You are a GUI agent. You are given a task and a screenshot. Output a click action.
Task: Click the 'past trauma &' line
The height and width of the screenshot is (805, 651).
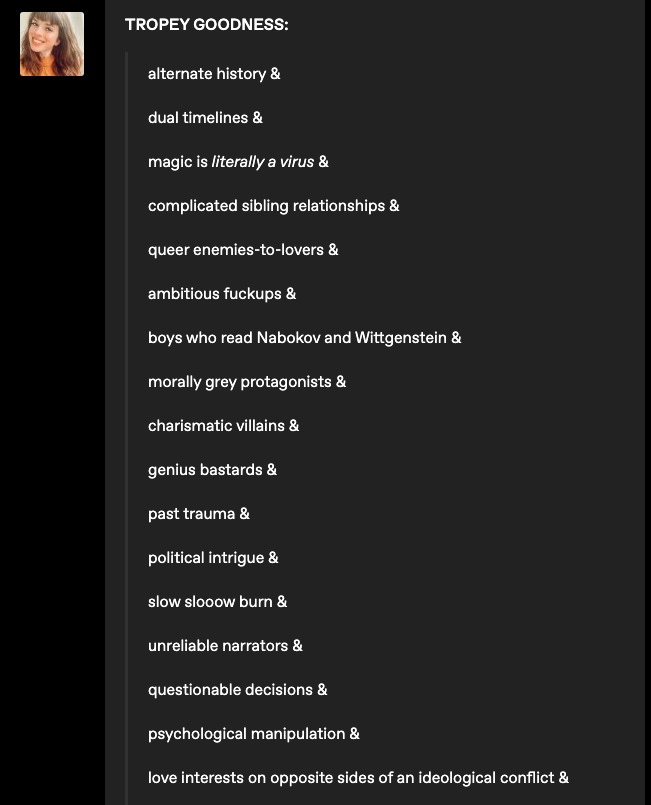pyautogui.click(x=199, y=514)
